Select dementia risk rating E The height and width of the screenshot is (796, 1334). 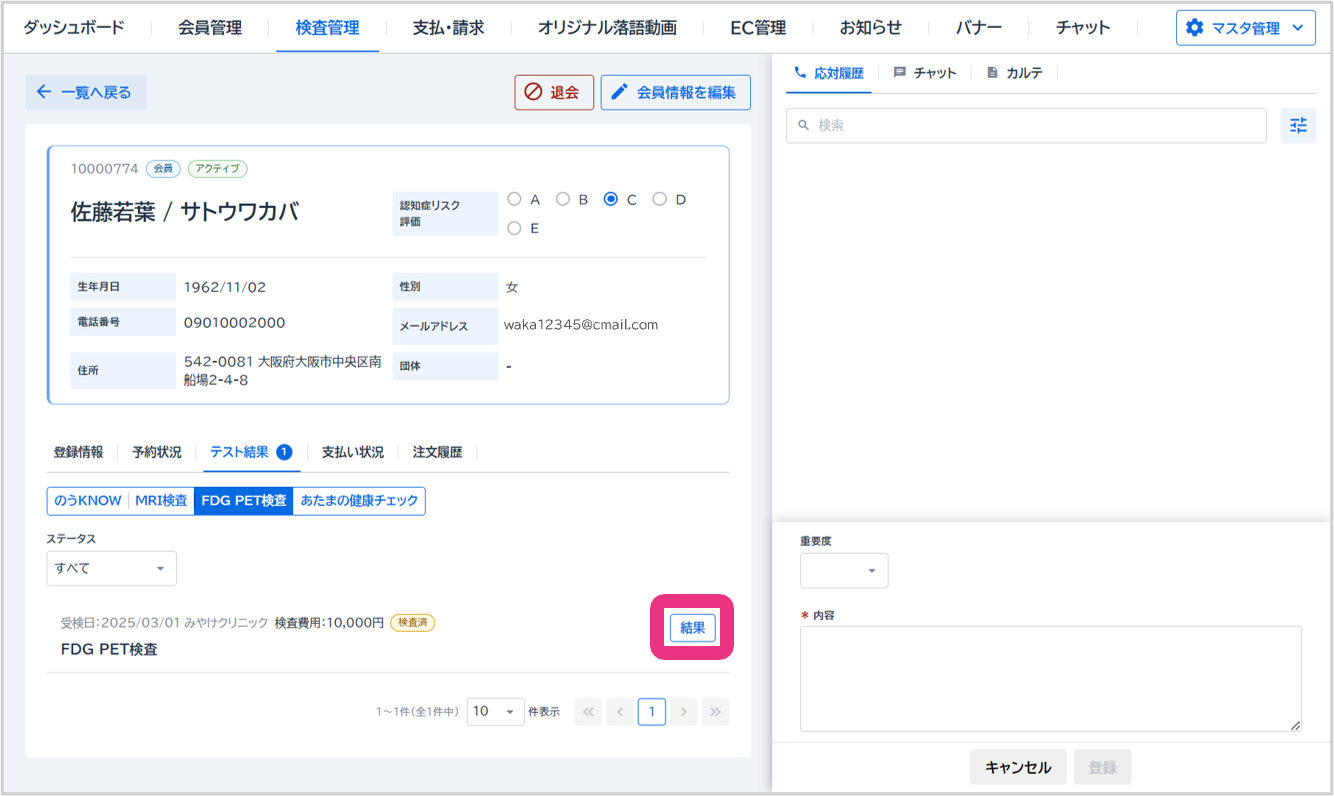point(515,228)
